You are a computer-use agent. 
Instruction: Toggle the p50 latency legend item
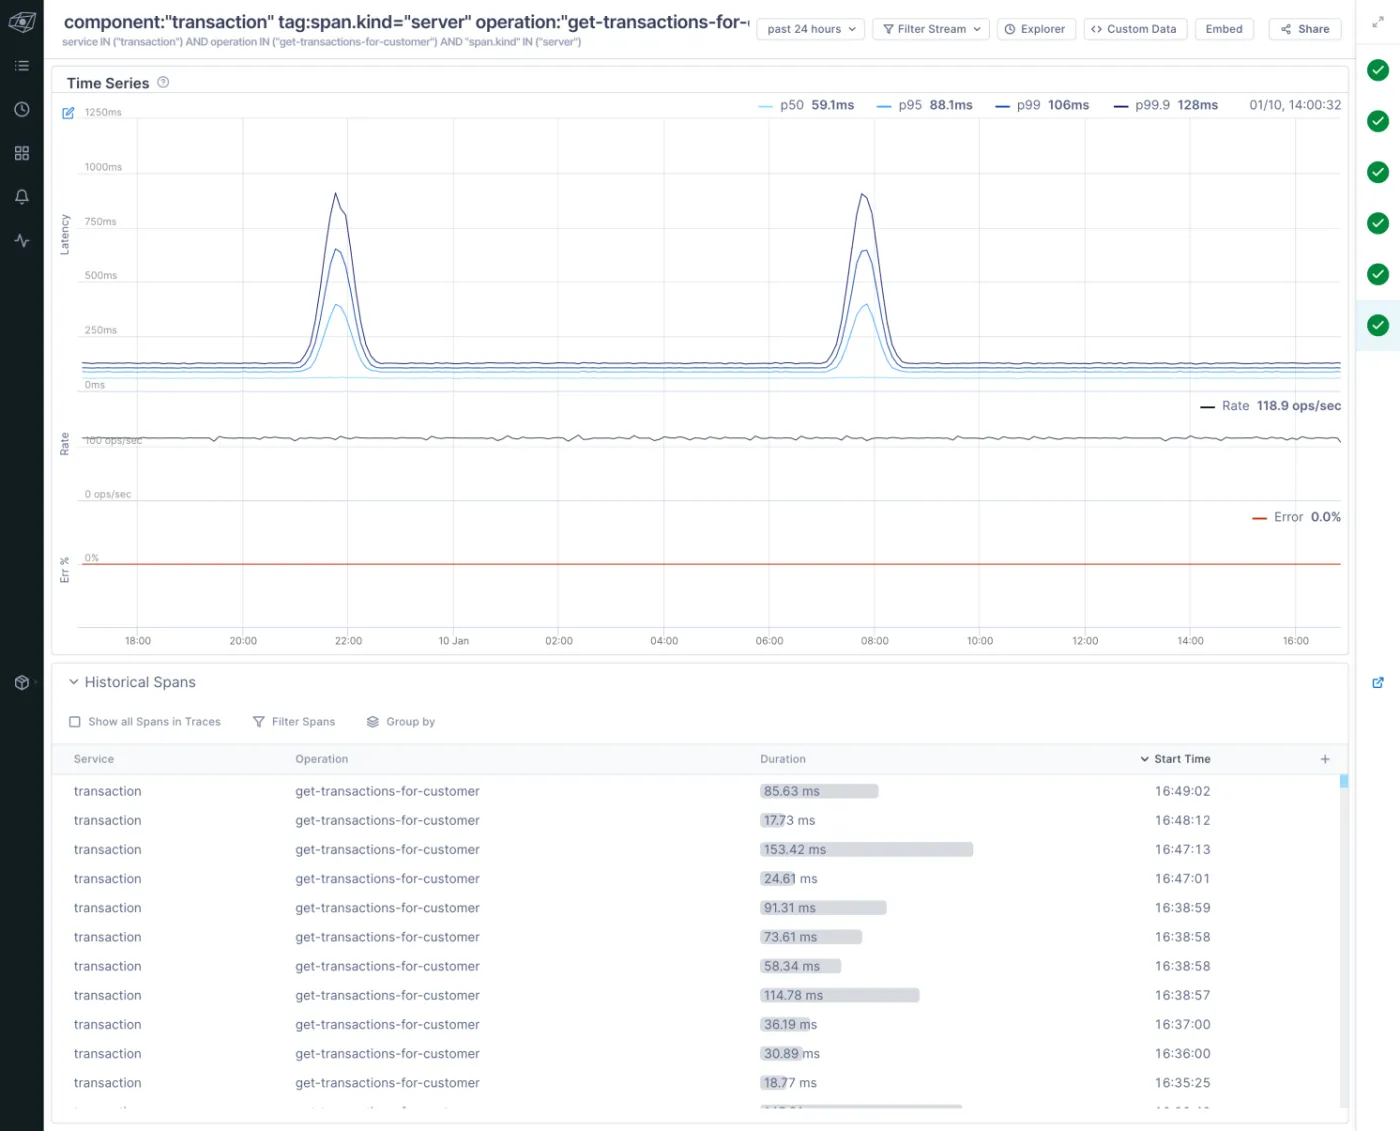click(807, 105)
